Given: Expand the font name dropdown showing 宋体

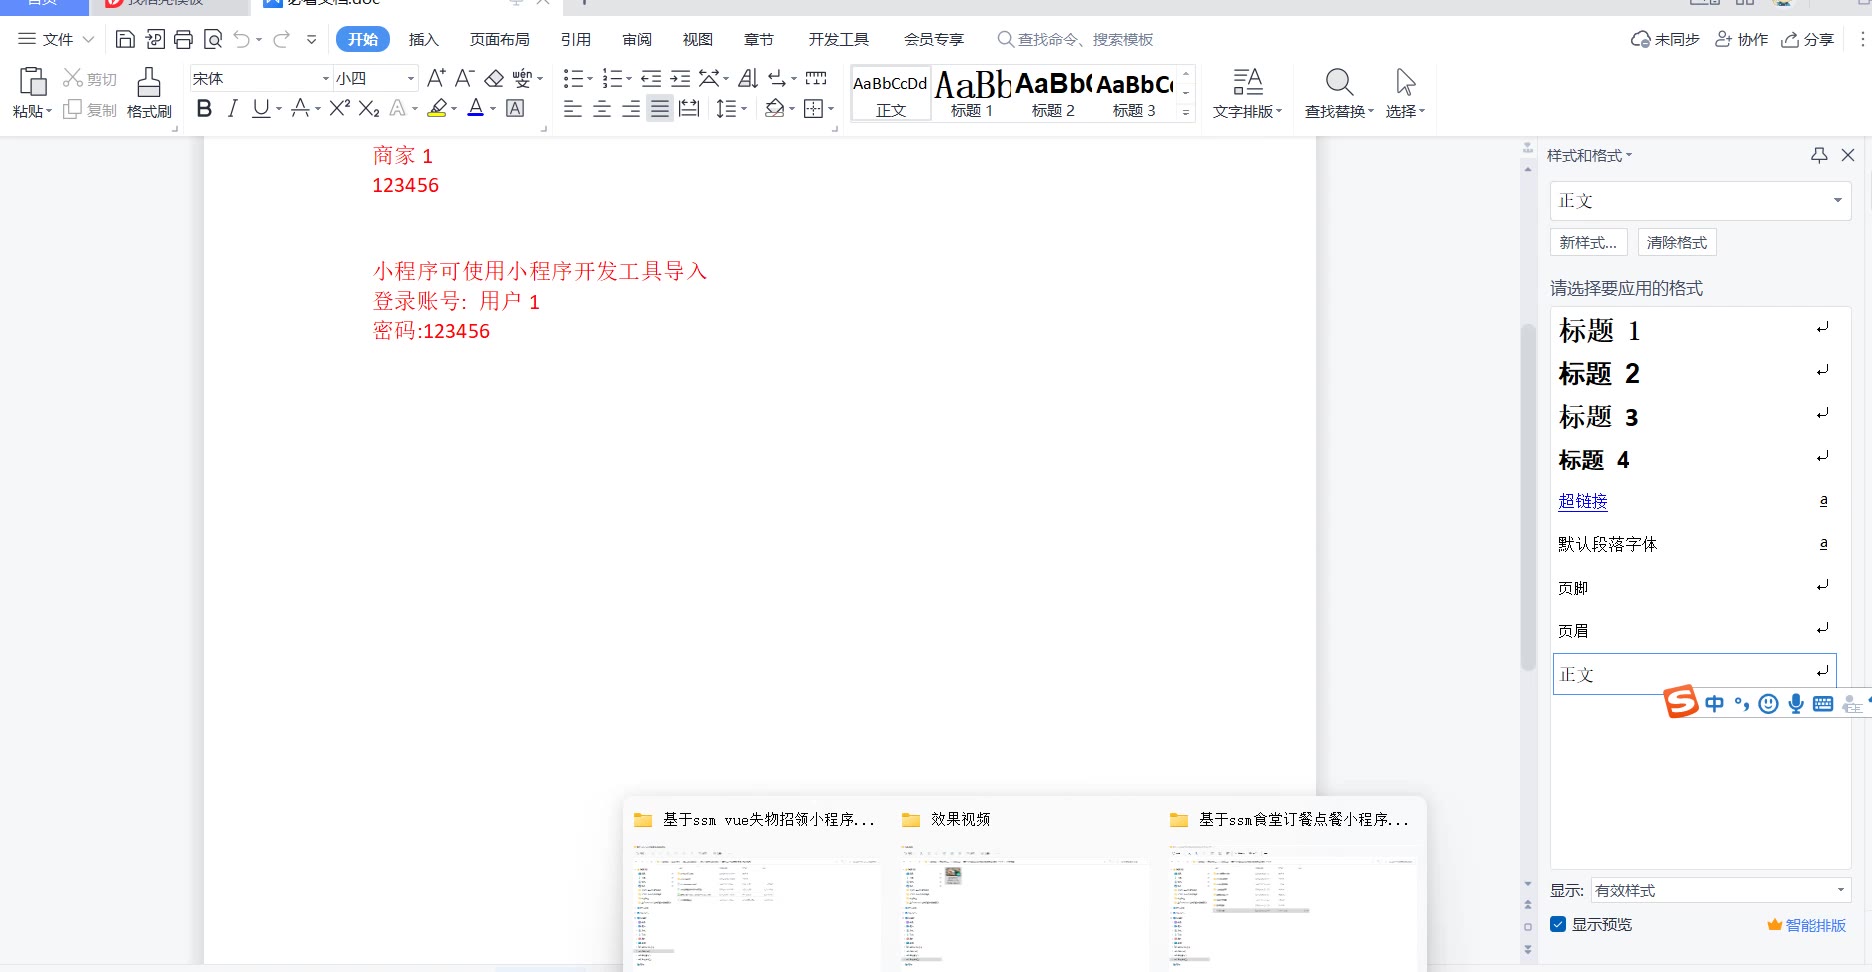Looking at the screenshot, I should tap(325, 78).
